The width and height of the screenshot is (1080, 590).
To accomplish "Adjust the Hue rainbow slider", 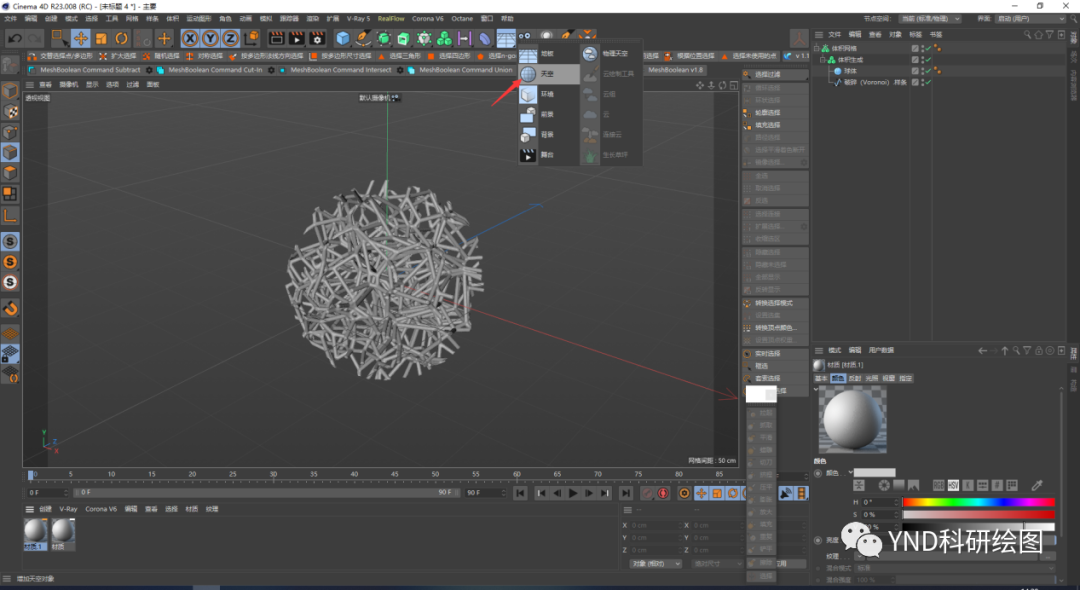I will [x=978, y=503].
